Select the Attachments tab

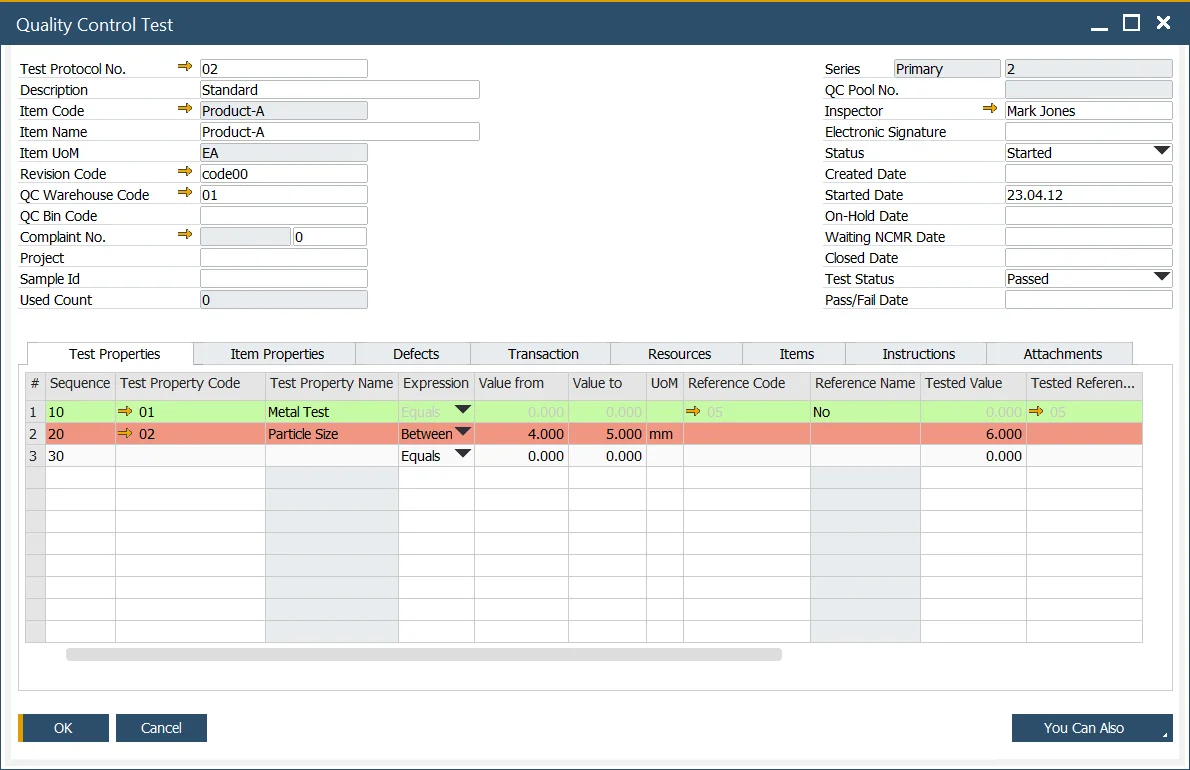[x=1062, y=354]
